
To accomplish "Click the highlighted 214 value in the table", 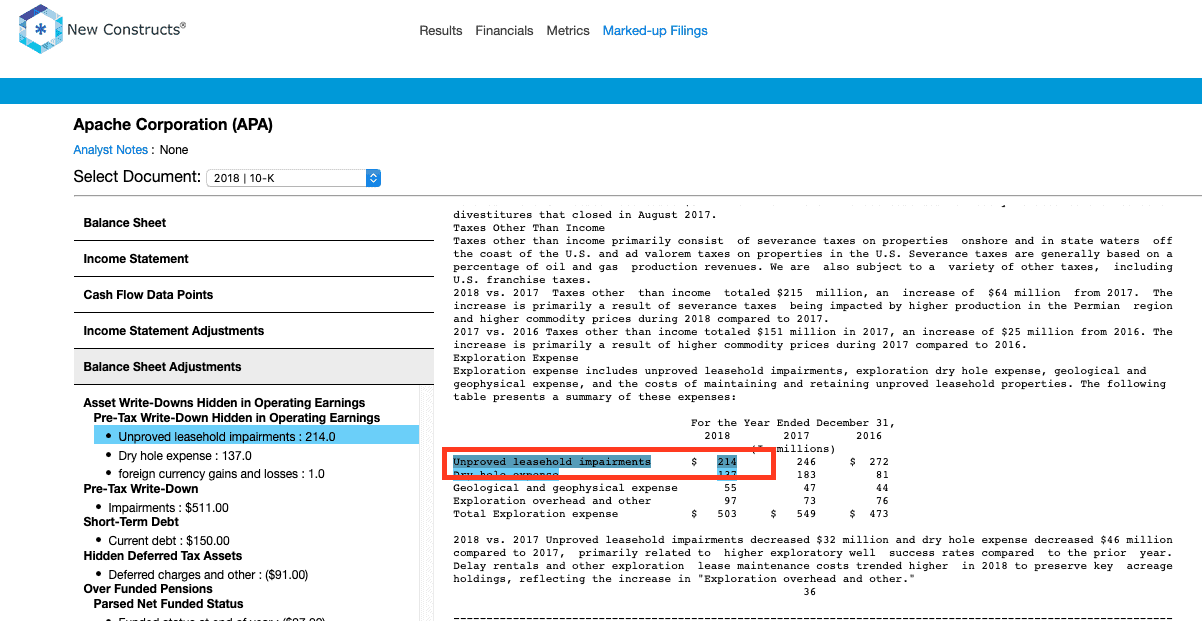I will point(727,462).
